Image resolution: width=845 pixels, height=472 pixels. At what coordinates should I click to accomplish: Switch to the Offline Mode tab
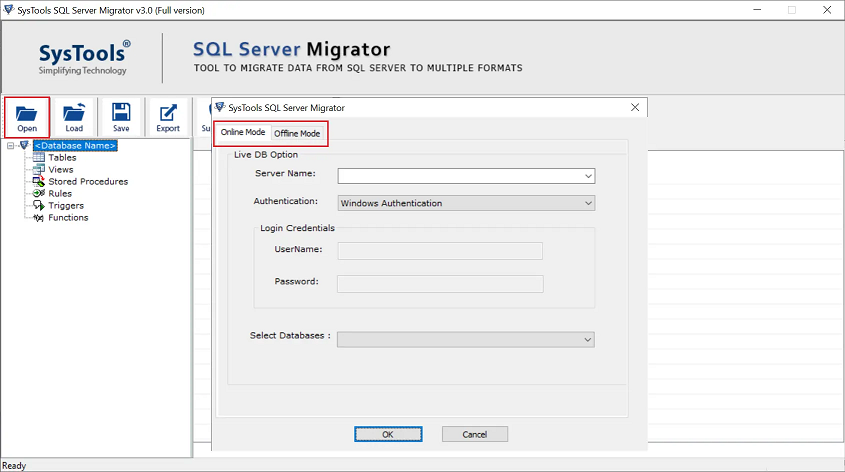coord(297,133)
